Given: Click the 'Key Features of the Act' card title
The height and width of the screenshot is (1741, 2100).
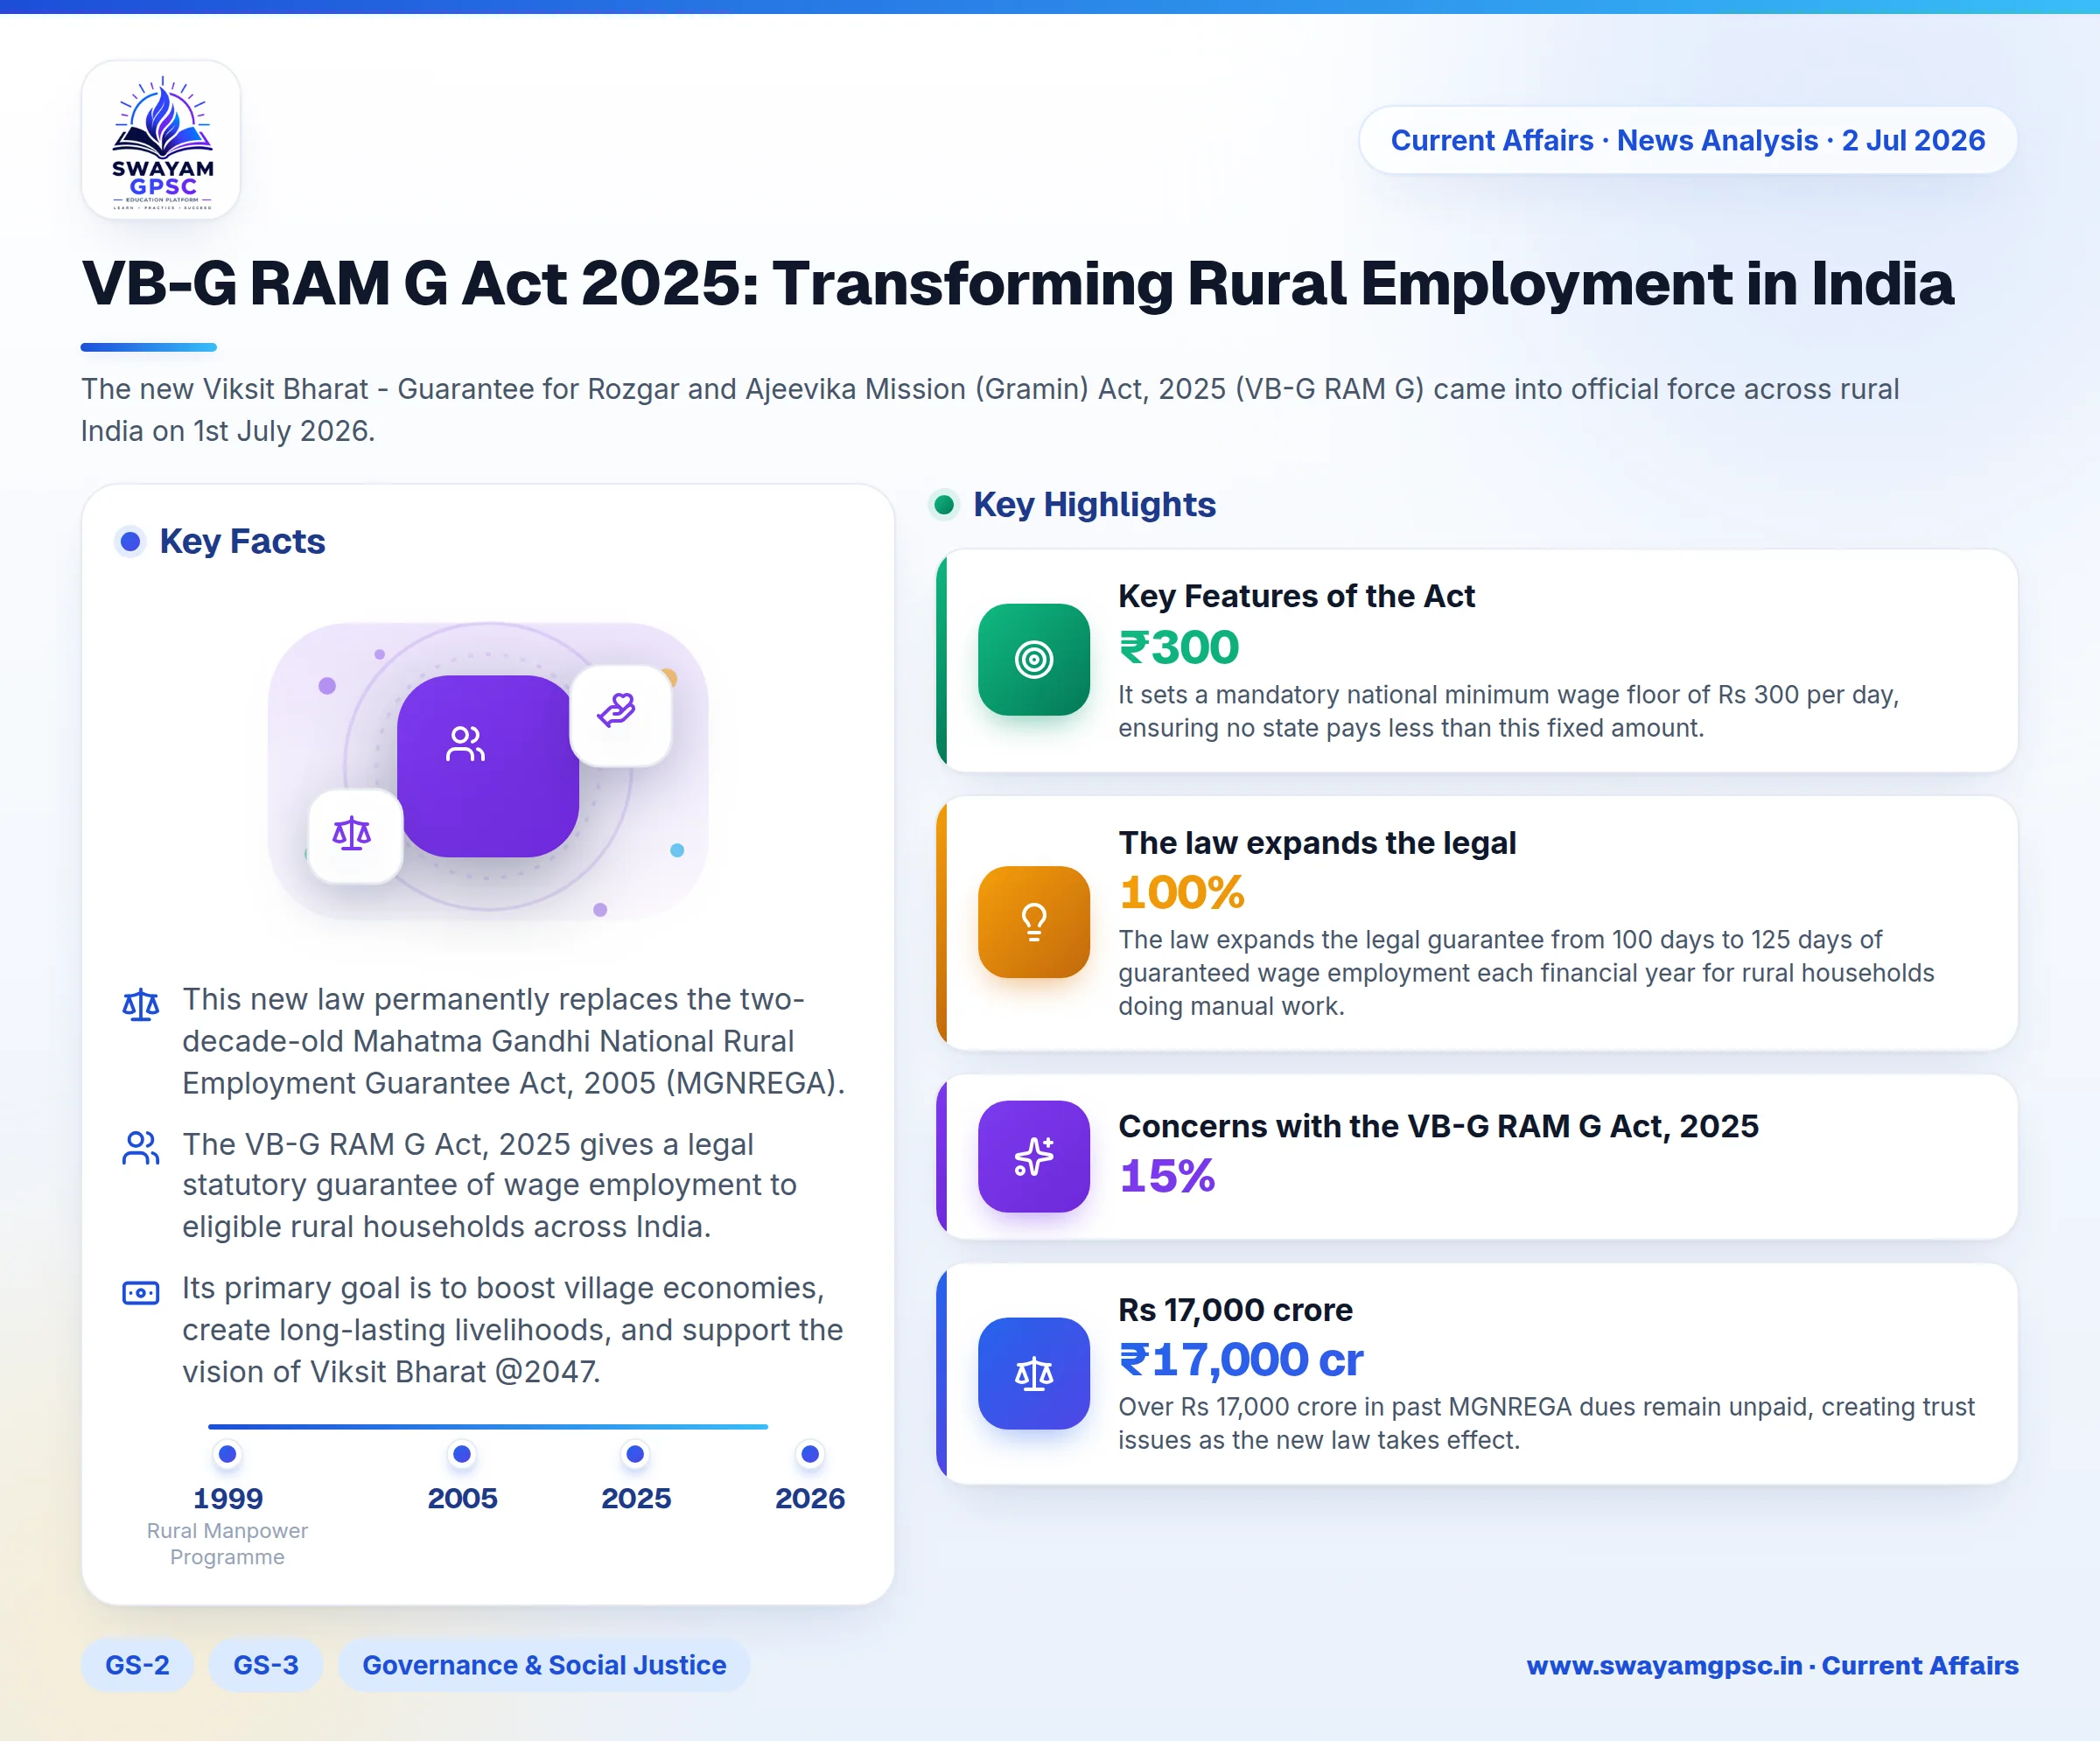Looking at the screenshot, I should [x=1296, y=596].
